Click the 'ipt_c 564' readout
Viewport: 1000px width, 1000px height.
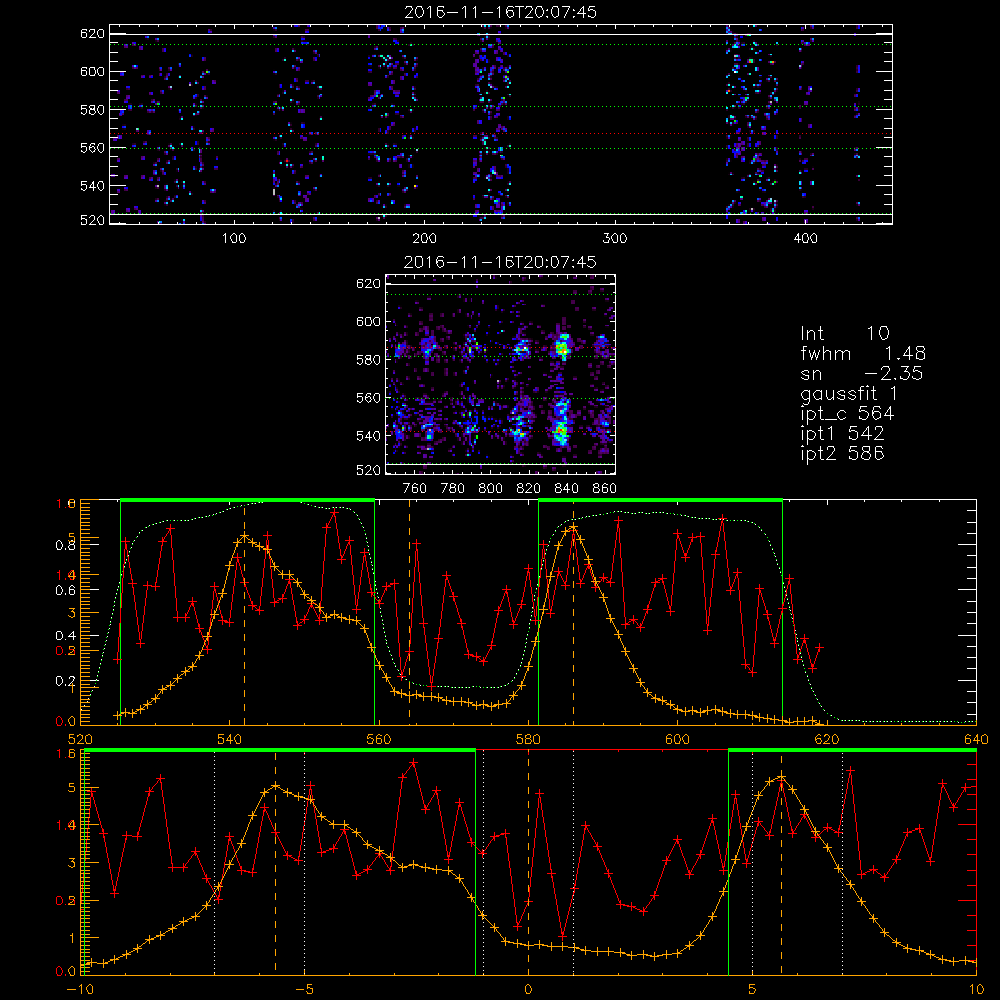point(847,414)
